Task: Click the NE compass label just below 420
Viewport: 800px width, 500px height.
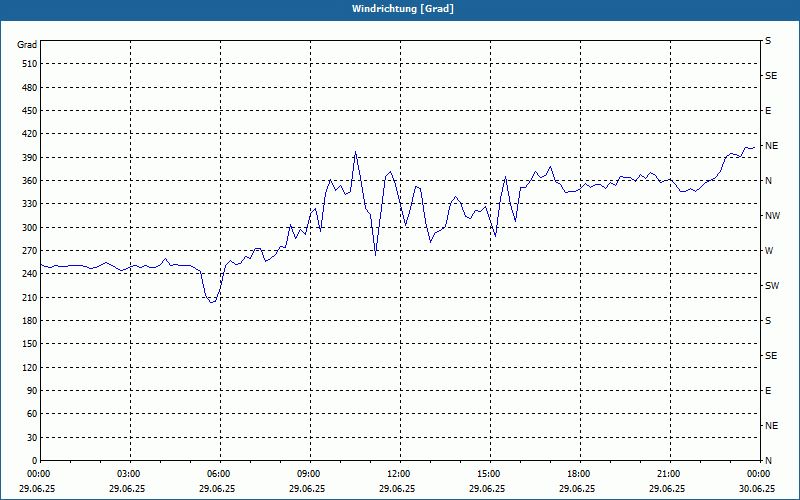Action: pyautogui.click(x=771, y=146)
